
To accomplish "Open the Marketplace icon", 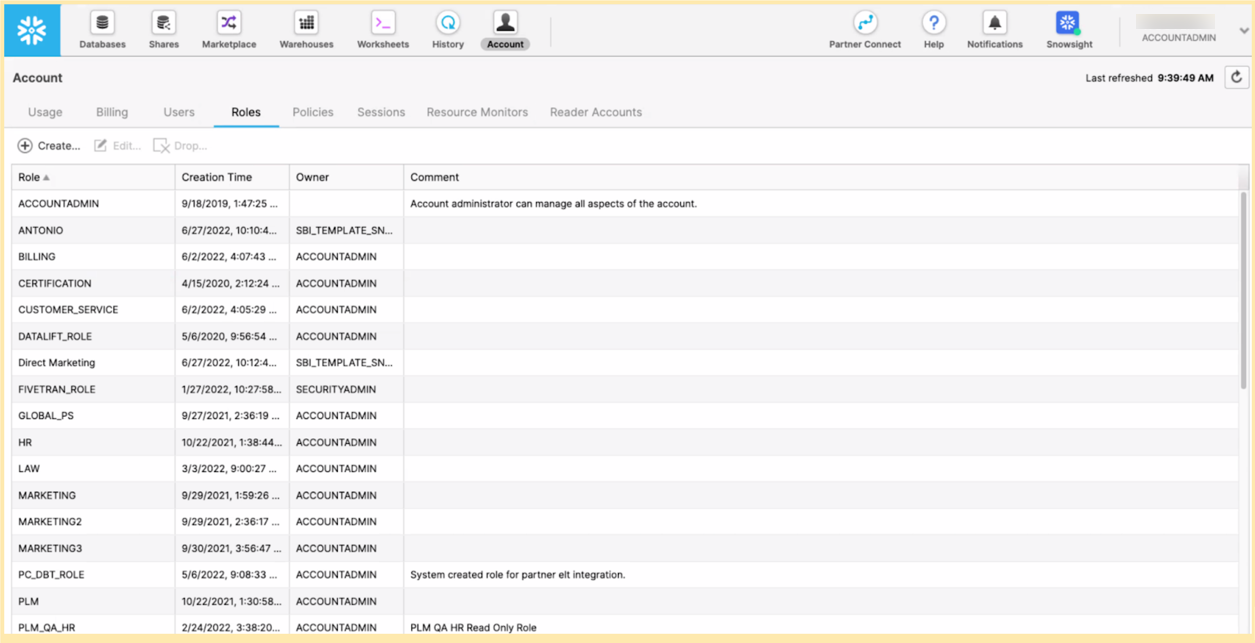I will 229,29.
